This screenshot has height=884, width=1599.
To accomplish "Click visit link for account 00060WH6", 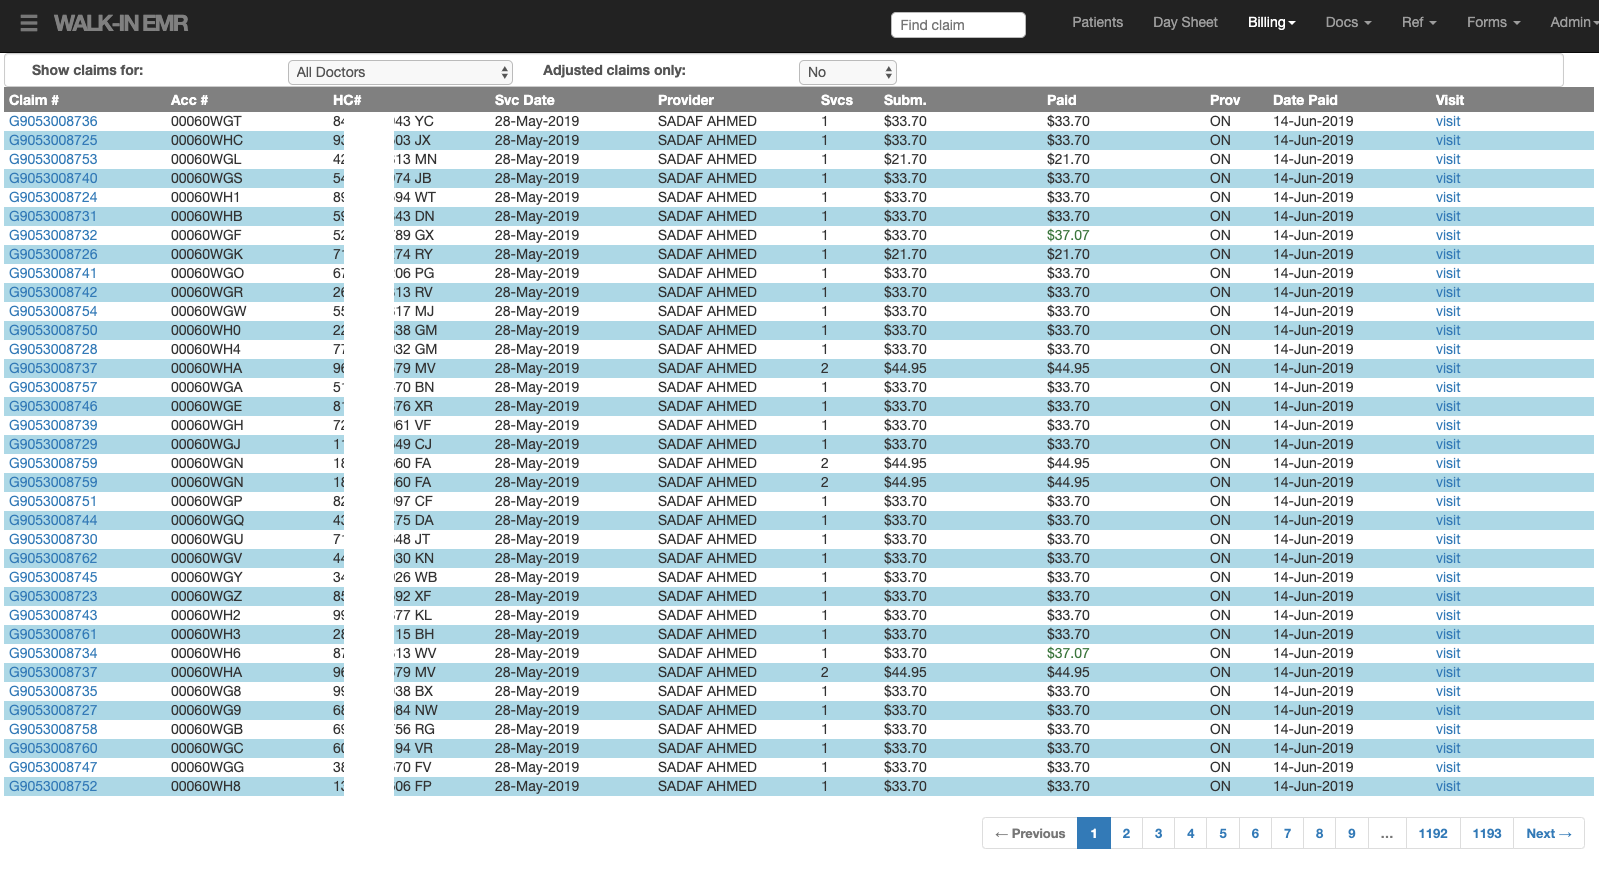I will (x=1448, y=653).
